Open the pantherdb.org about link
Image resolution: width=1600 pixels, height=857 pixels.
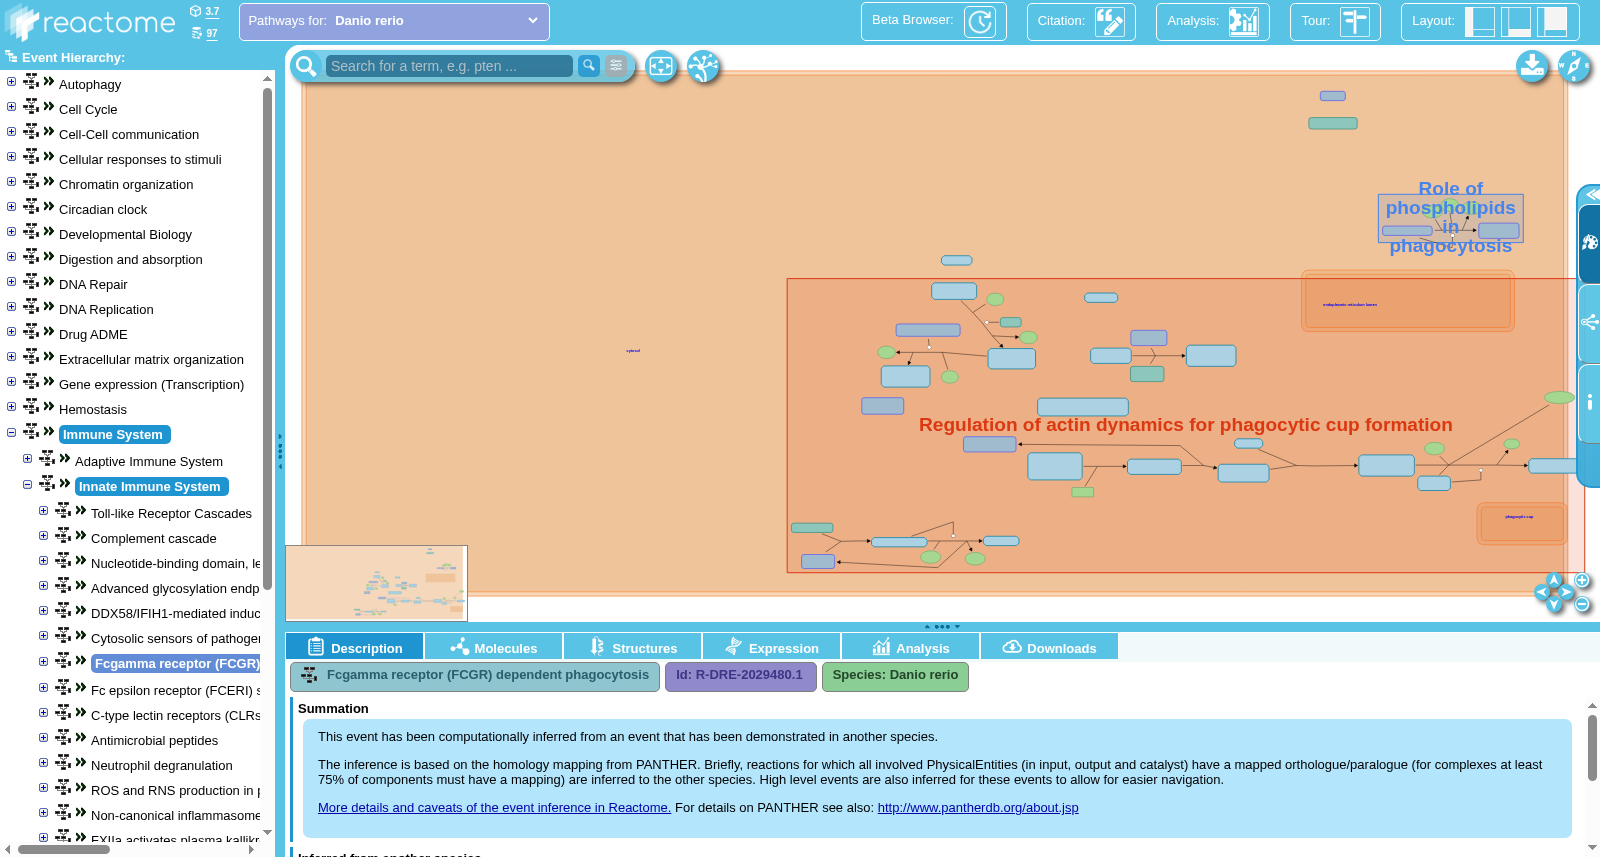click(x=978, y=808)
